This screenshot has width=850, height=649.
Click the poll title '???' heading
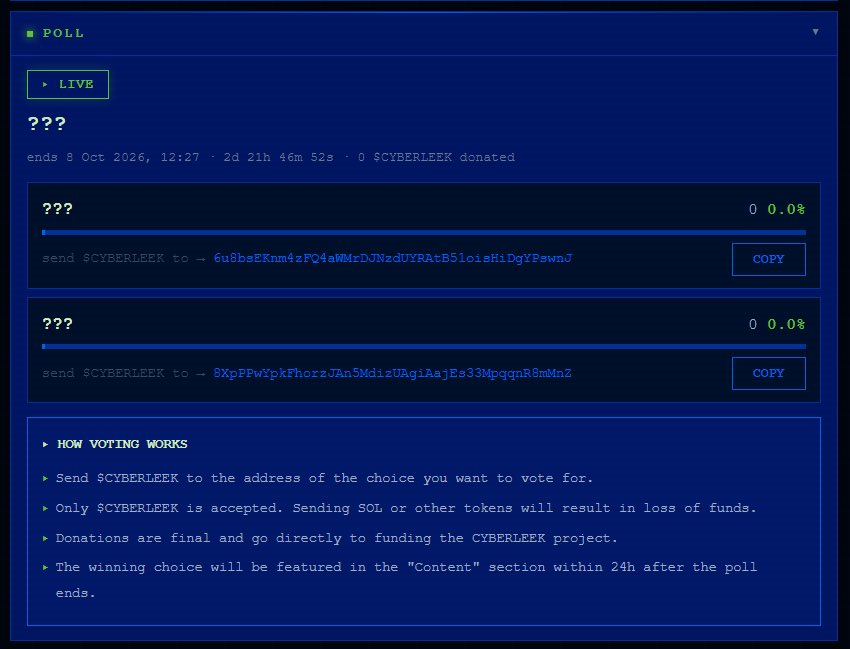pyautogui.click(x=47, y=124)
